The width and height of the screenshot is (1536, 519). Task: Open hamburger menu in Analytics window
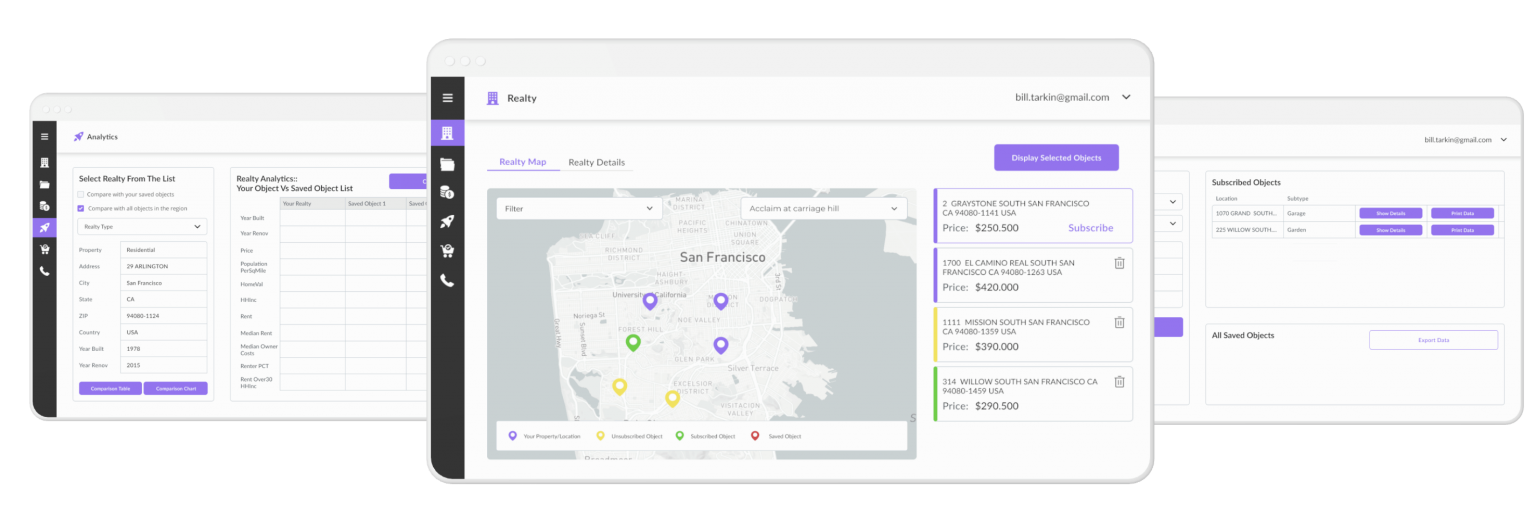click(44, 136)
